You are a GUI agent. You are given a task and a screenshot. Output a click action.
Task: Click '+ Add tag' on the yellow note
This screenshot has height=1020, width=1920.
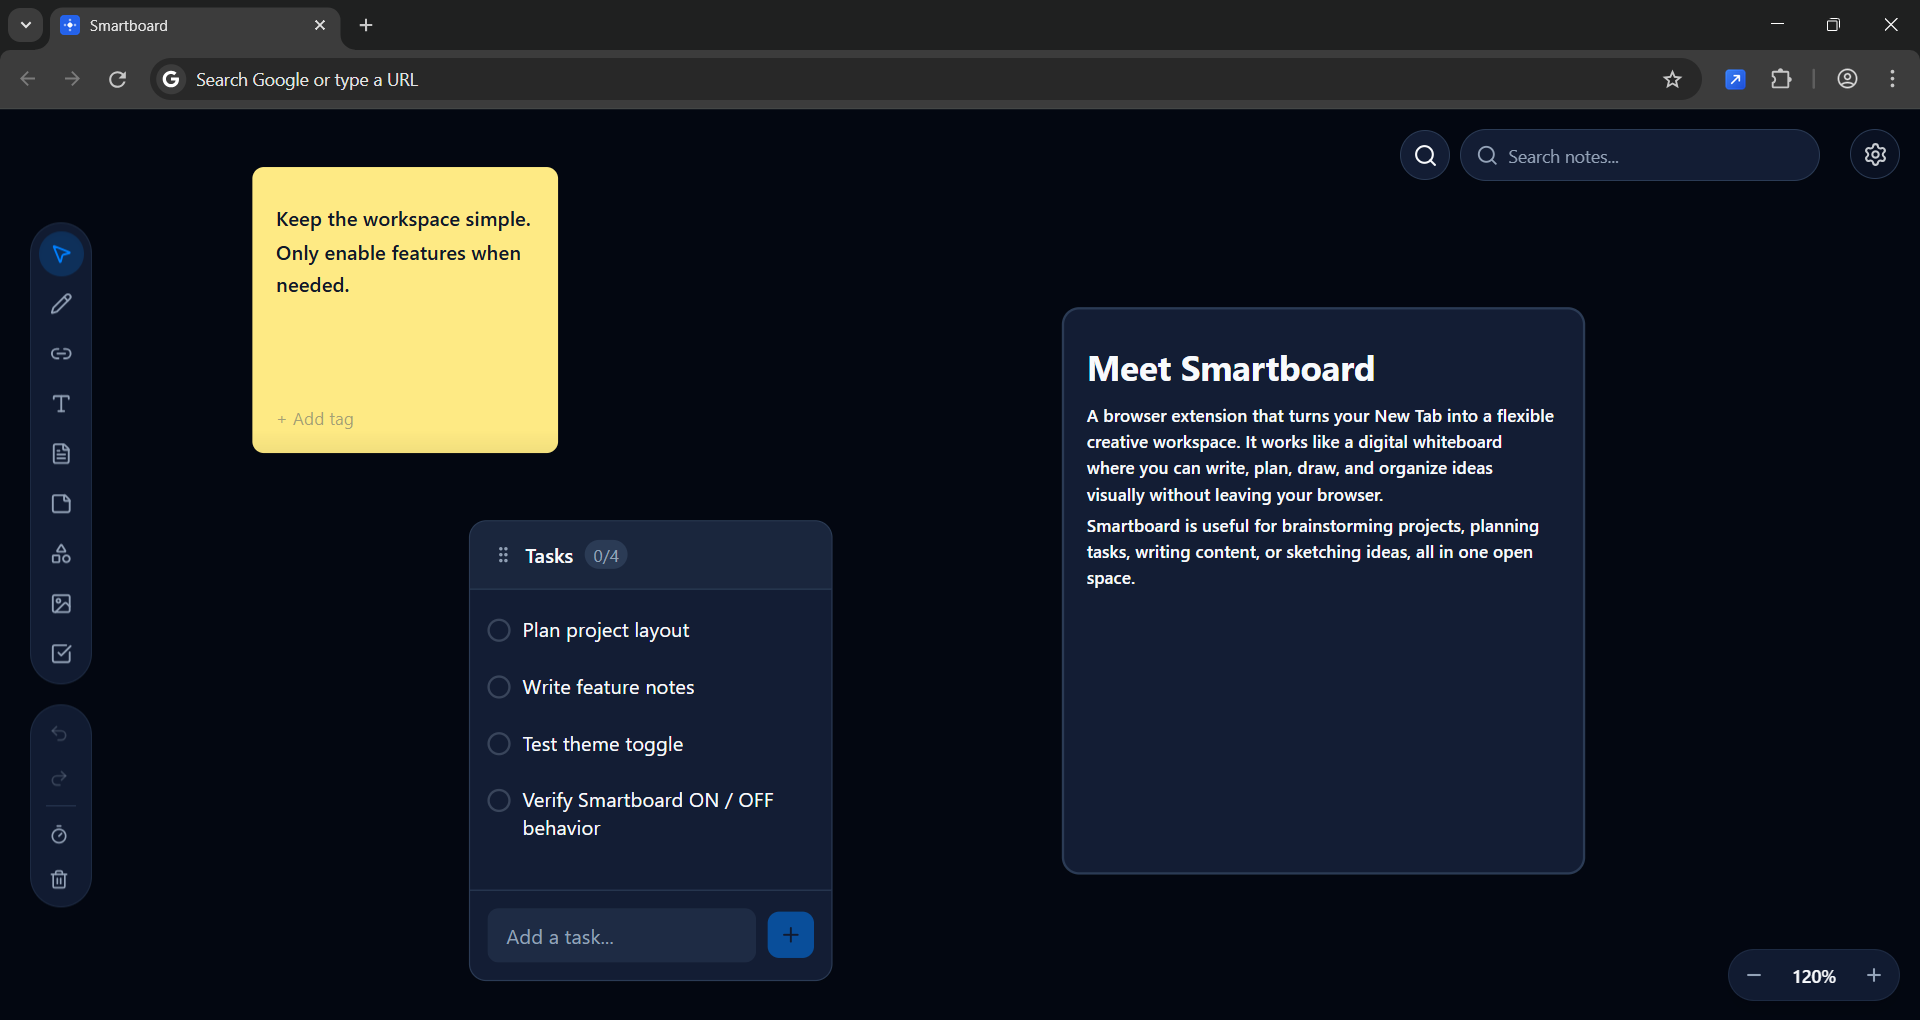pyautogui.click(x=314, y=419)
